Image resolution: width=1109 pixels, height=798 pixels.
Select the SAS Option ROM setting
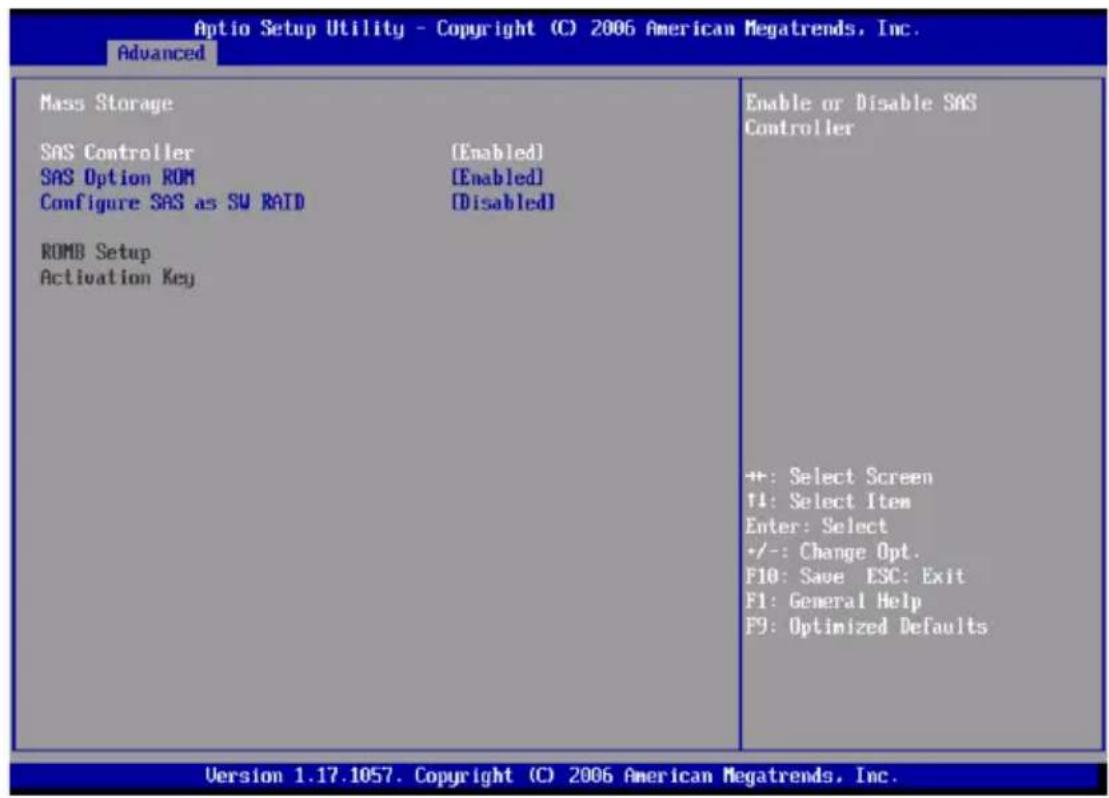click(117, 178)
